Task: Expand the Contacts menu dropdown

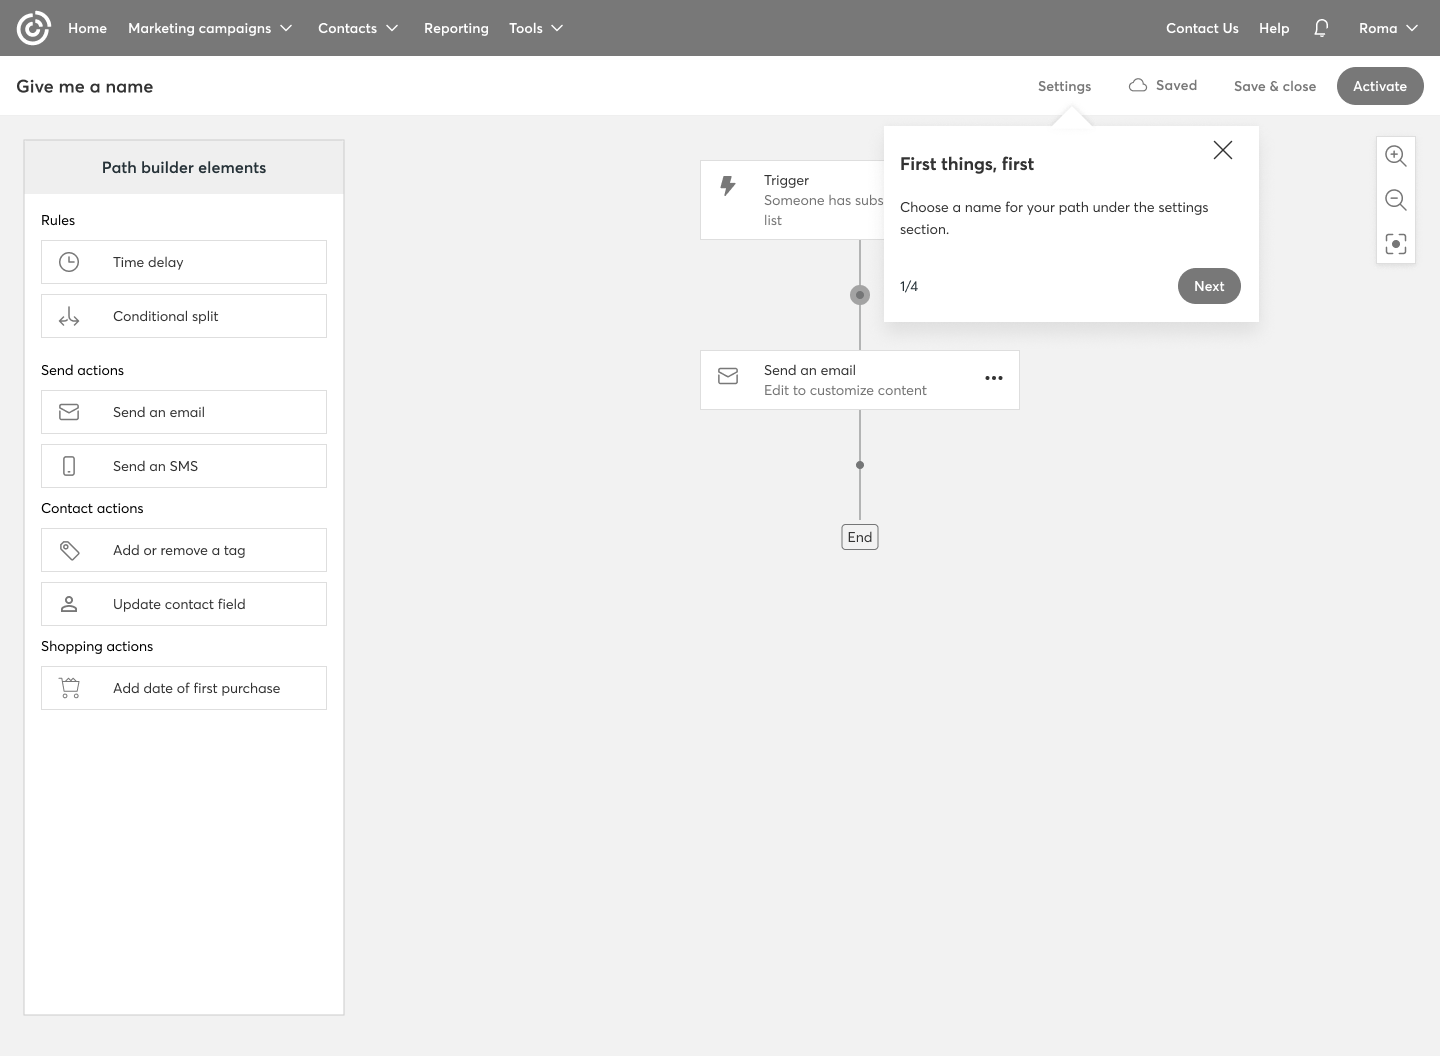Action: 358,28
